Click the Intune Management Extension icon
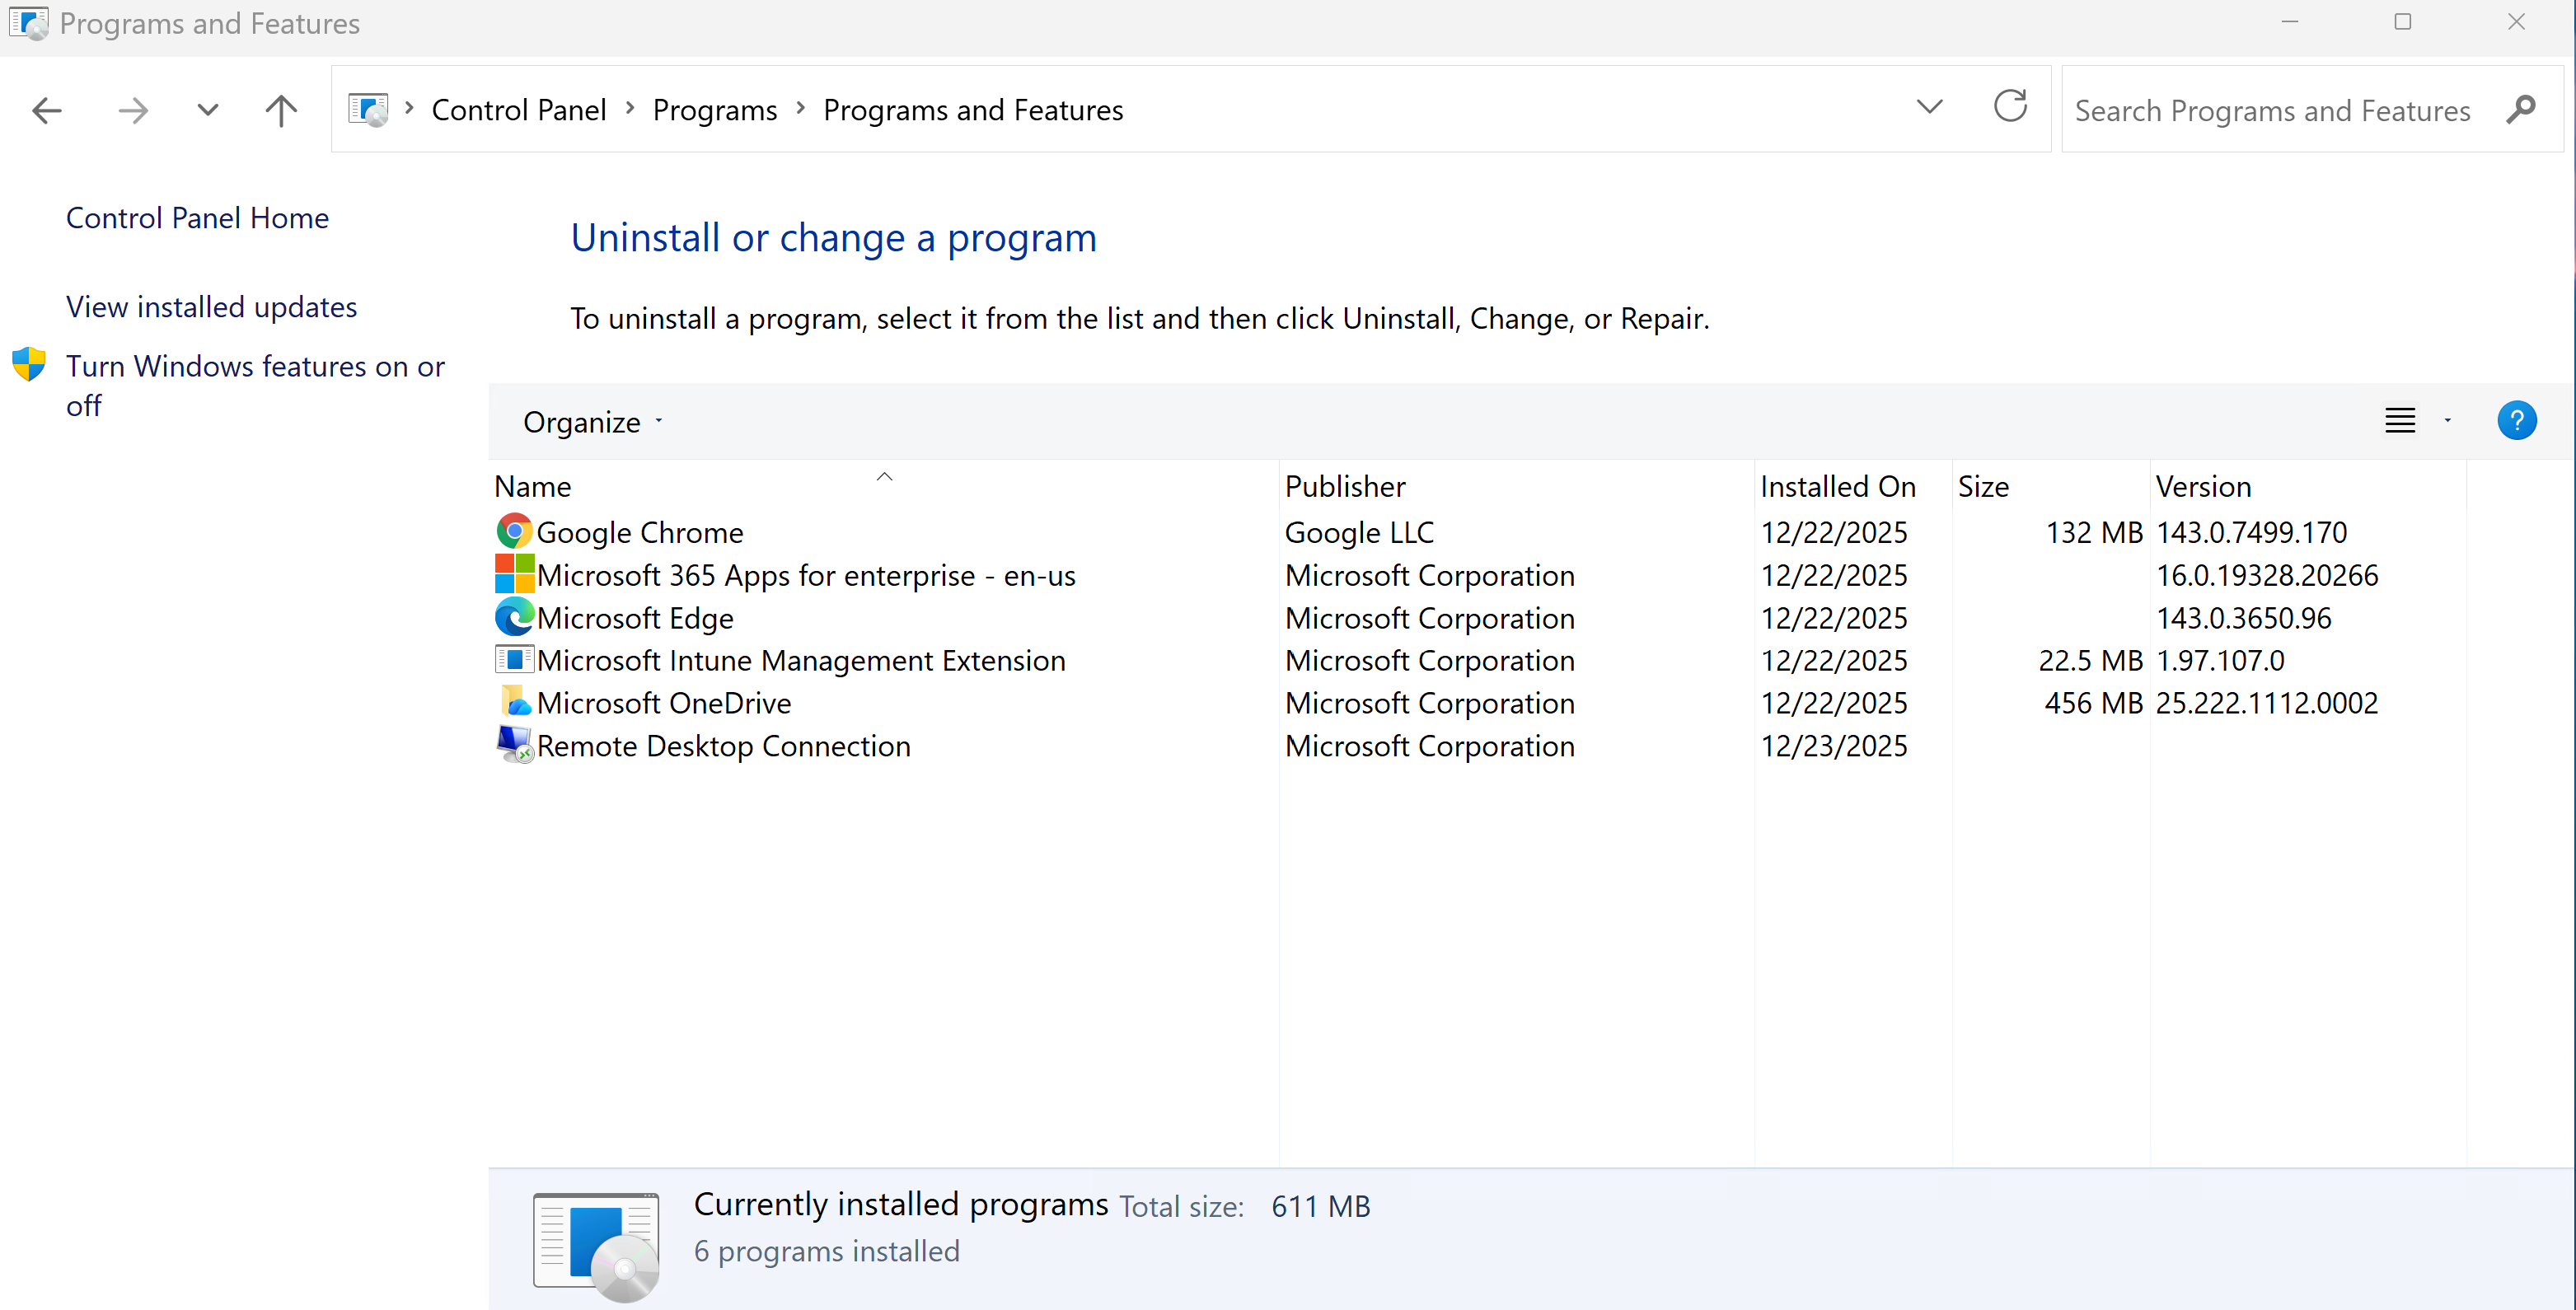This screenshot has width=2576, height=1310. click(514, 660)
